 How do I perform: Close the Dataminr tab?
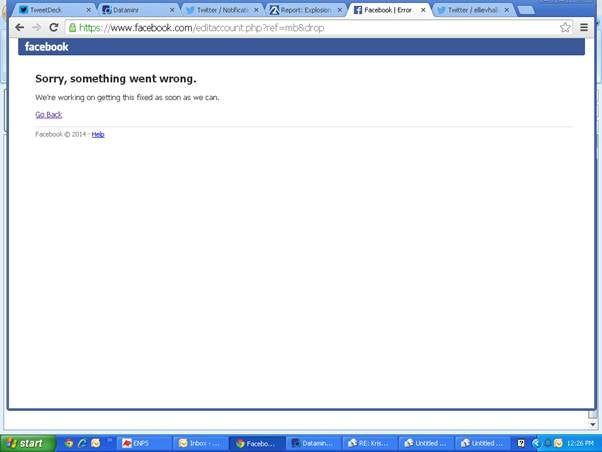click(x=172, y=10)
